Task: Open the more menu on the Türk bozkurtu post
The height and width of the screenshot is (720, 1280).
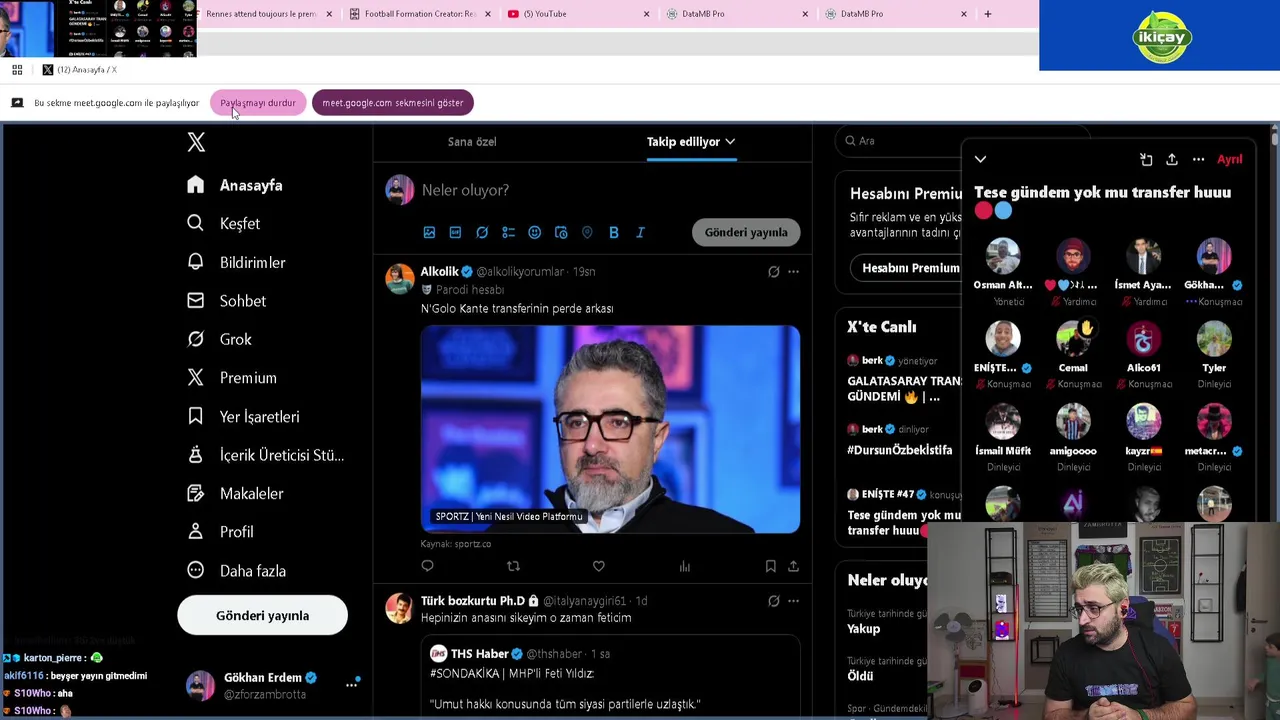Action: (x=793, y=601)
